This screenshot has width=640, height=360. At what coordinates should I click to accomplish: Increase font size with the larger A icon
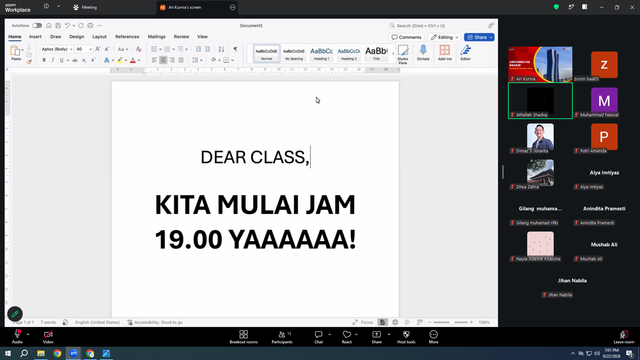pos(98,49)
